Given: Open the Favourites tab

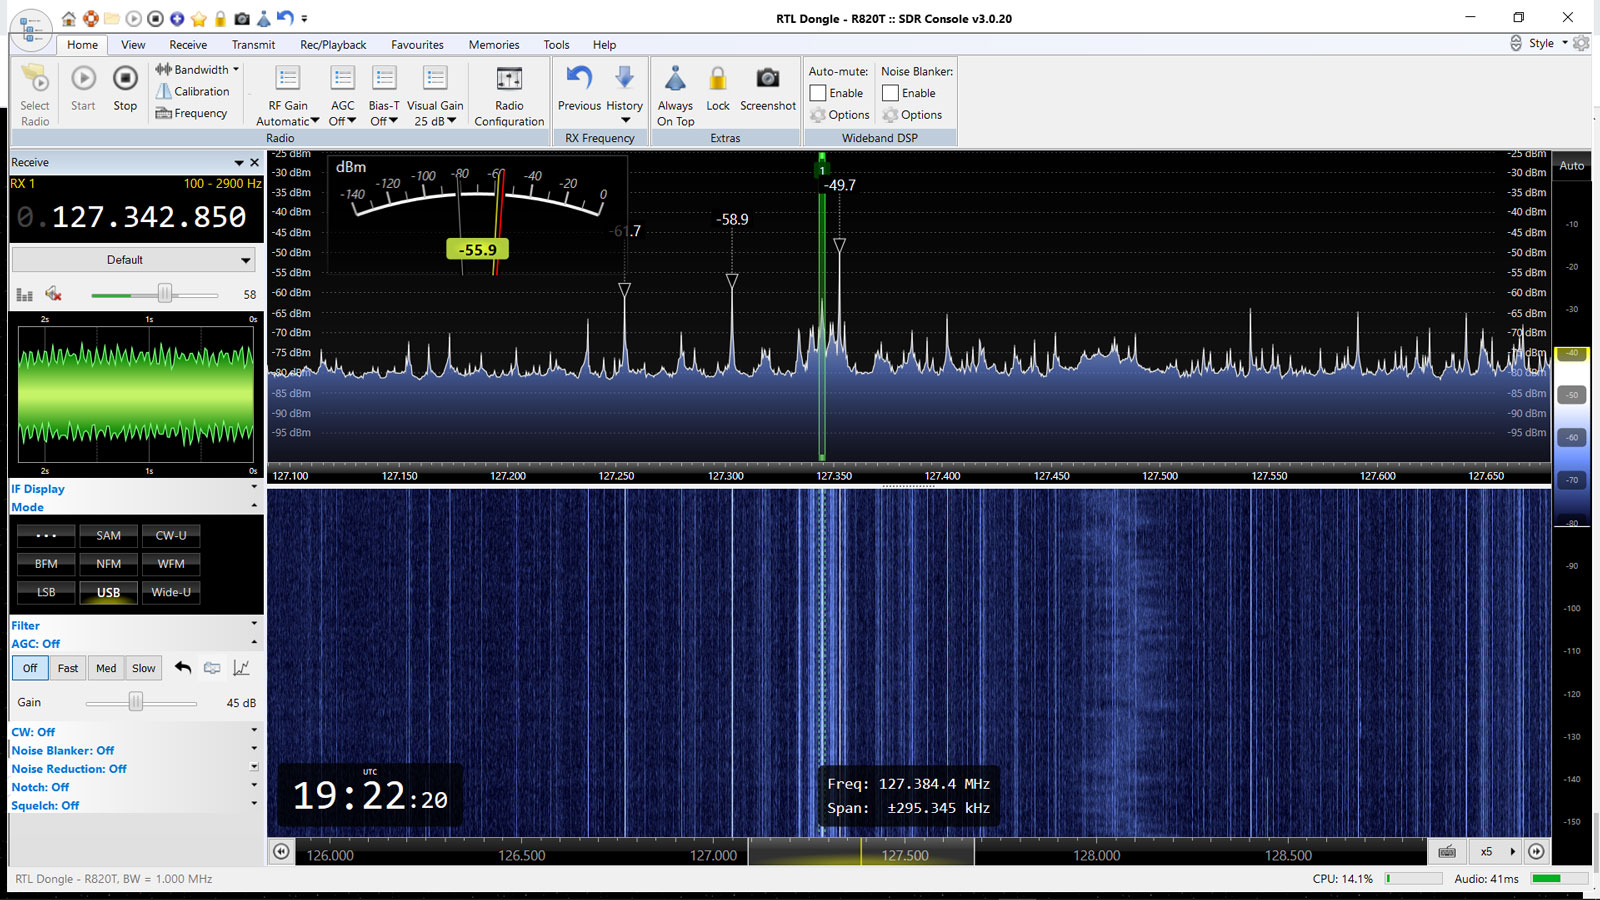Looking at the screenshot, I should click(x=417, y=44).
